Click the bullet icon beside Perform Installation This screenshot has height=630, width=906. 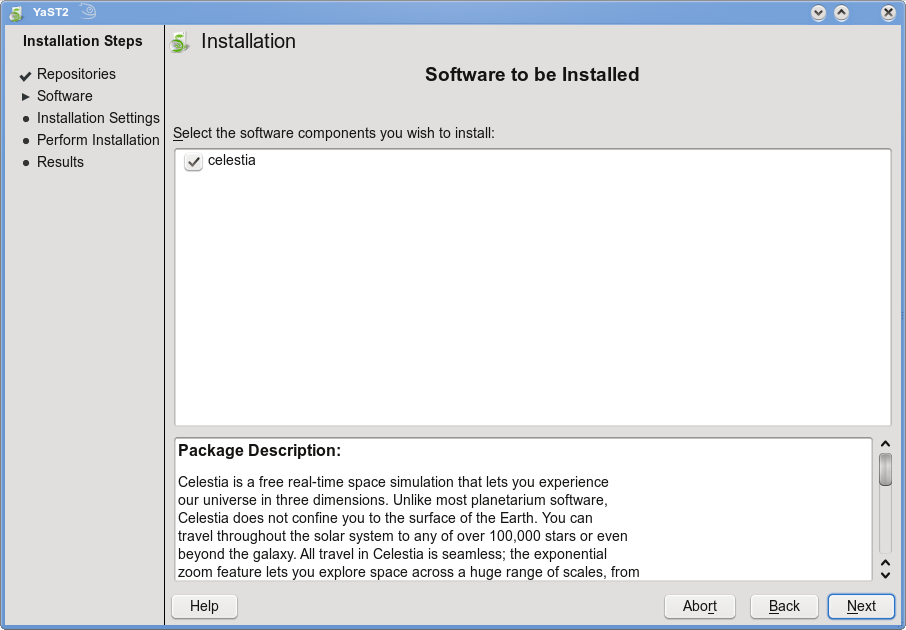24,140
